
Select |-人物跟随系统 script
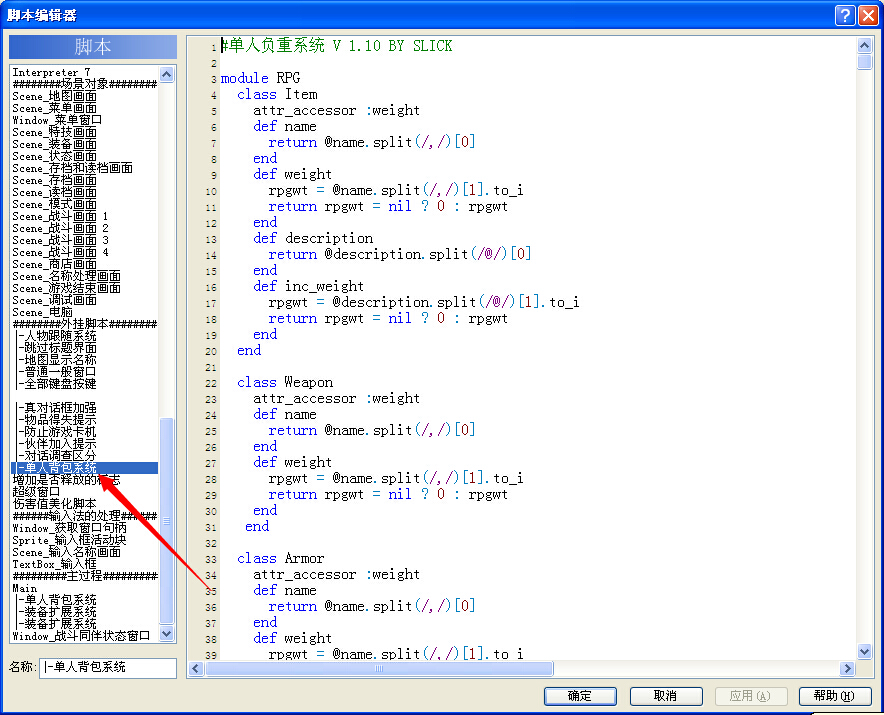[x=57, y=337]
